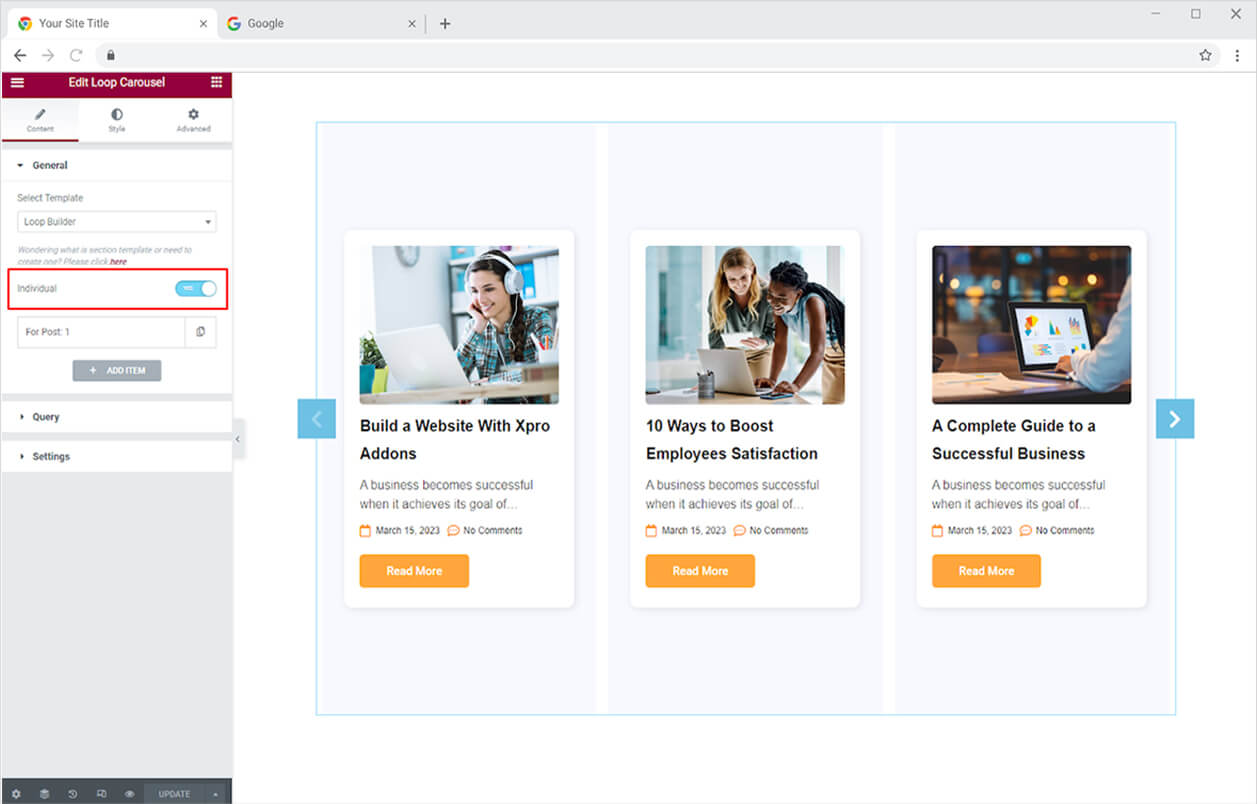
Task: Open the Navigator layers icon
Action: 44,794
